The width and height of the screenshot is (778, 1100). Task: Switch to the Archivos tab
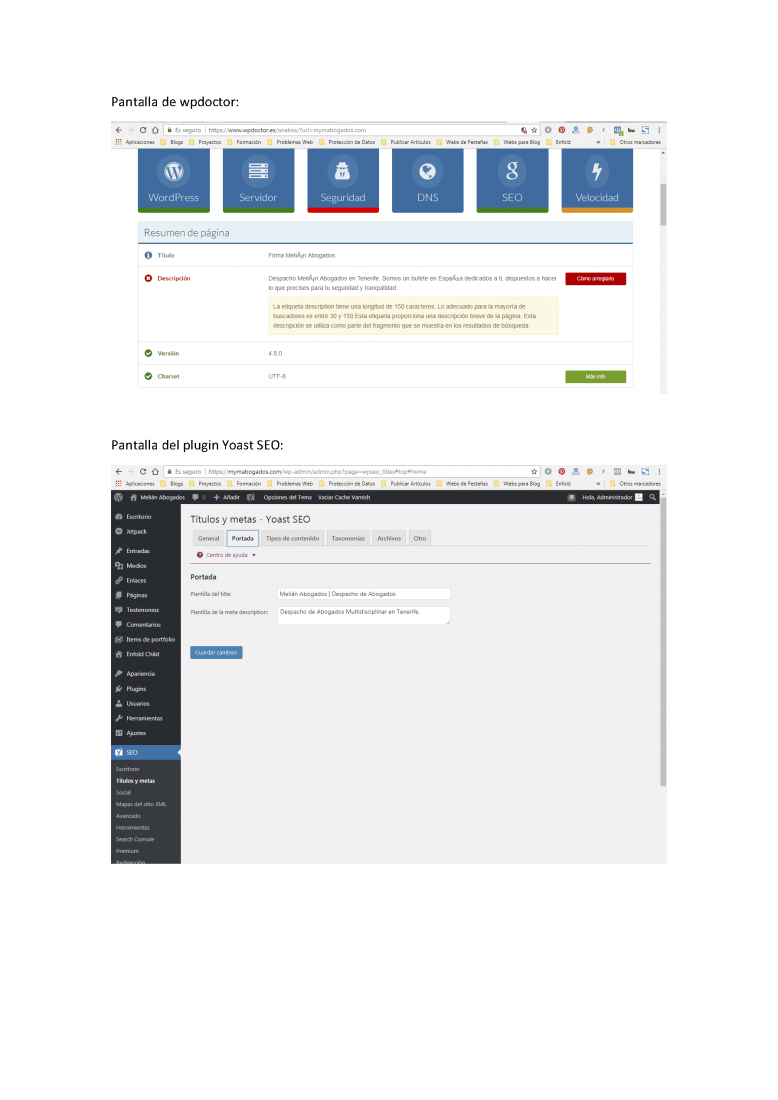click(389, 539)
